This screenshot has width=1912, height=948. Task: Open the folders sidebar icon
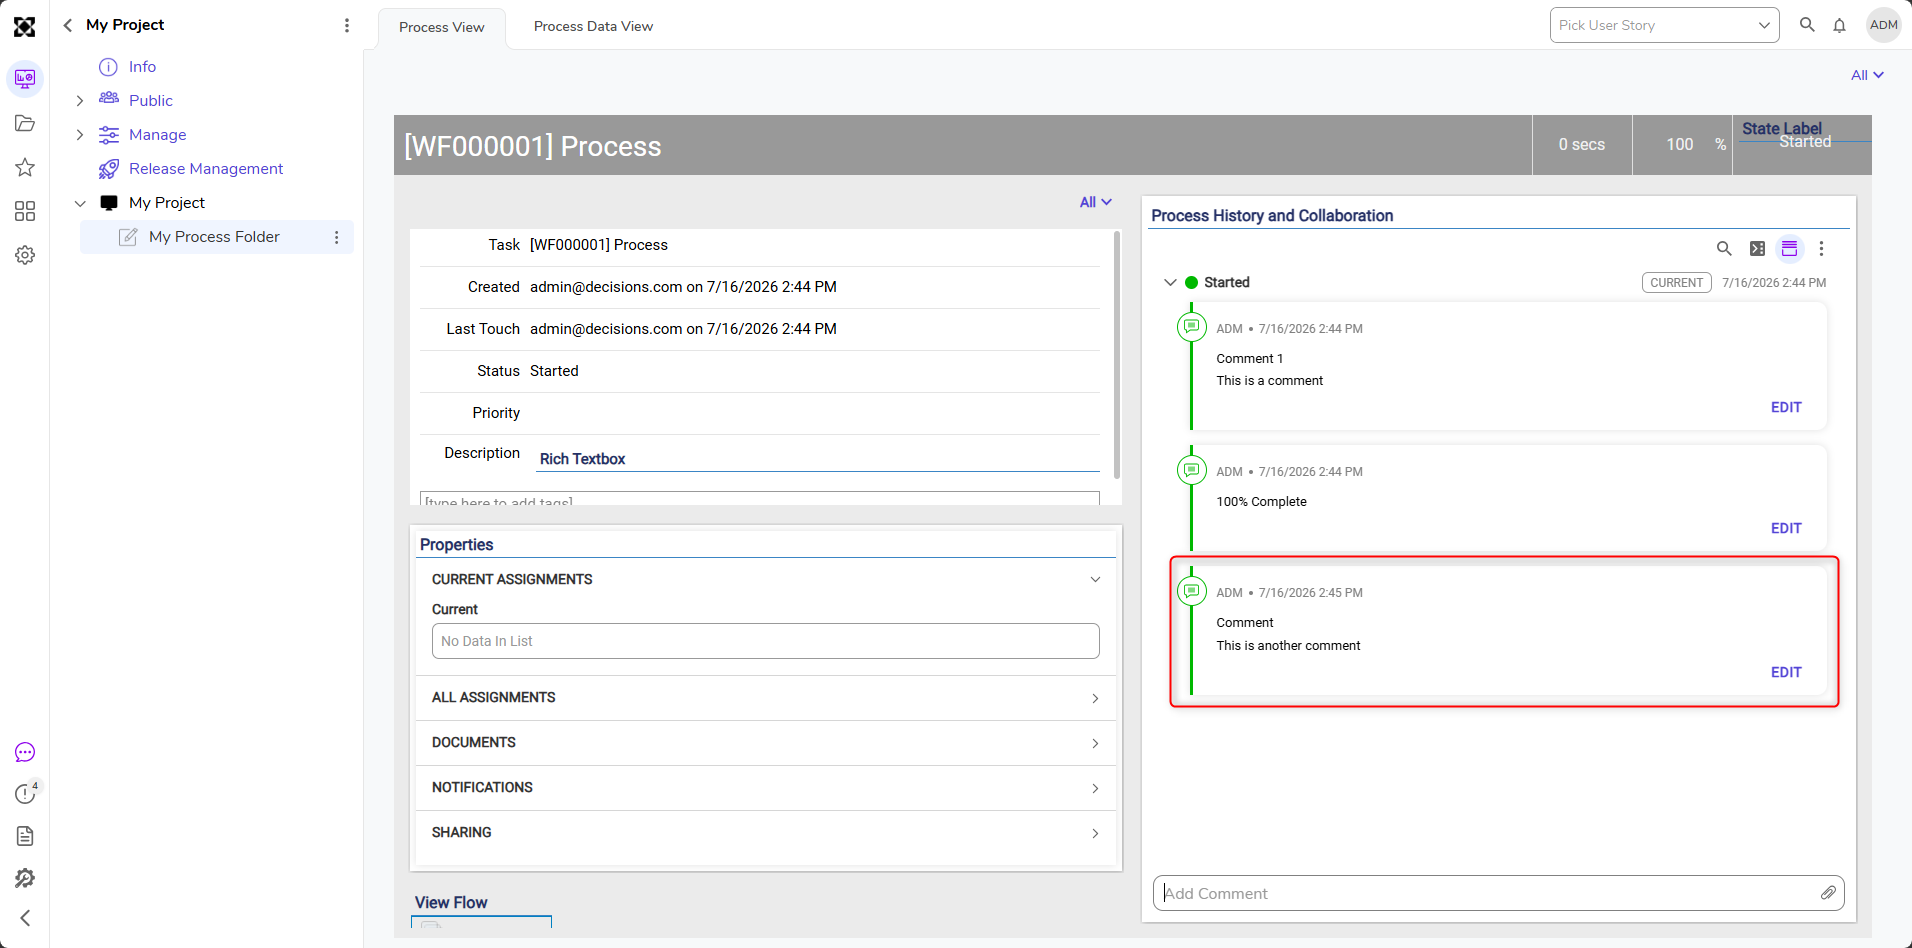click(x=25, y=123)
